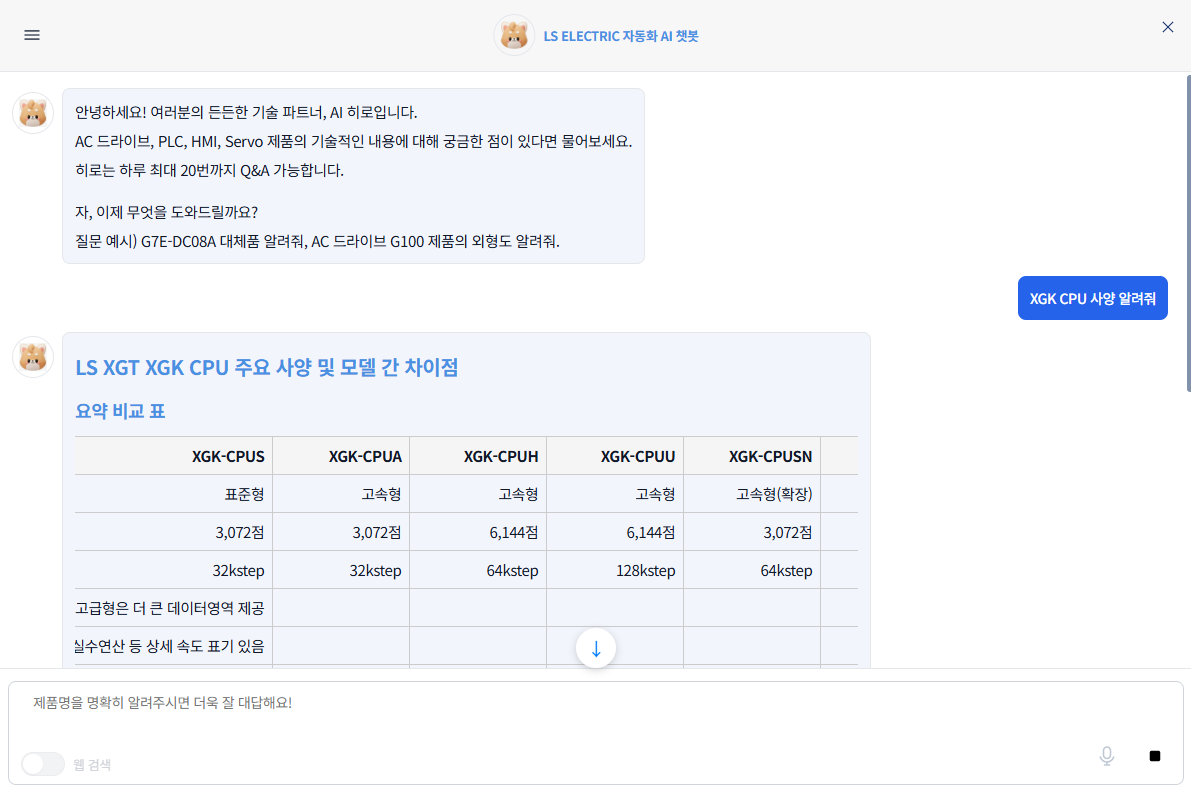Close the chatbot with the X button

[x=1167, y=27]
